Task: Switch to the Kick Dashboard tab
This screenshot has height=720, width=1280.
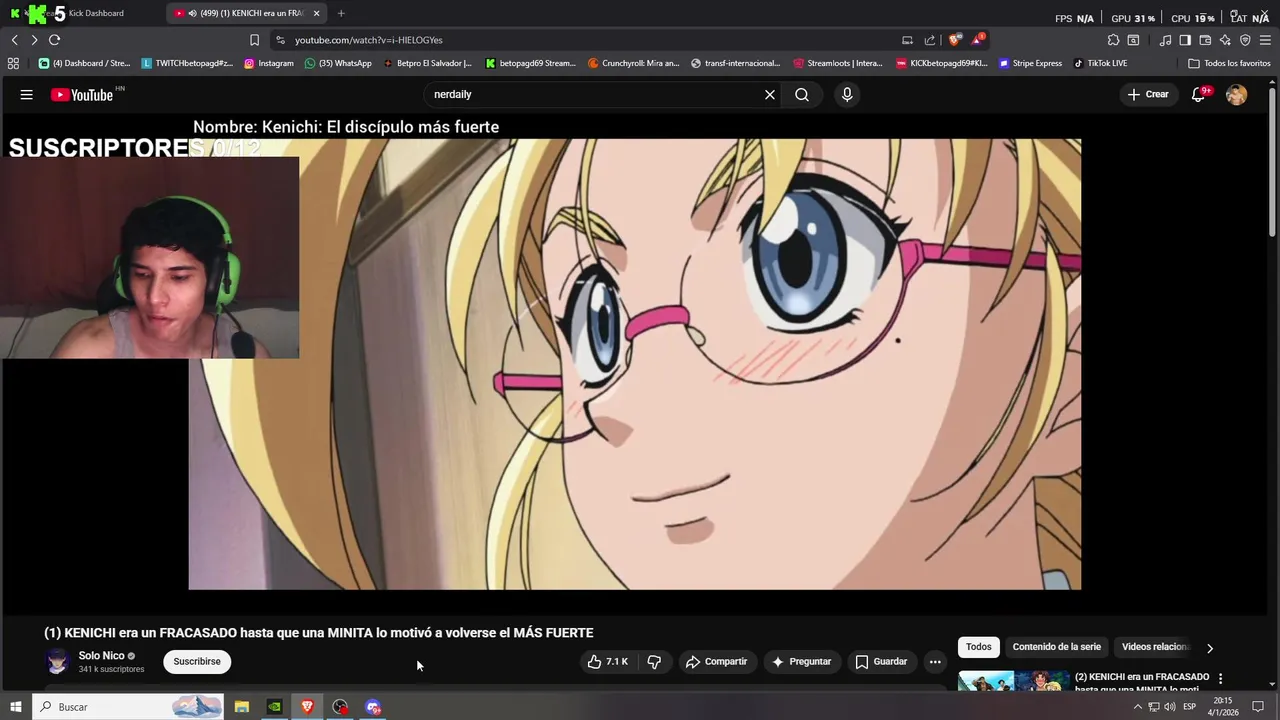Action: 82,13
